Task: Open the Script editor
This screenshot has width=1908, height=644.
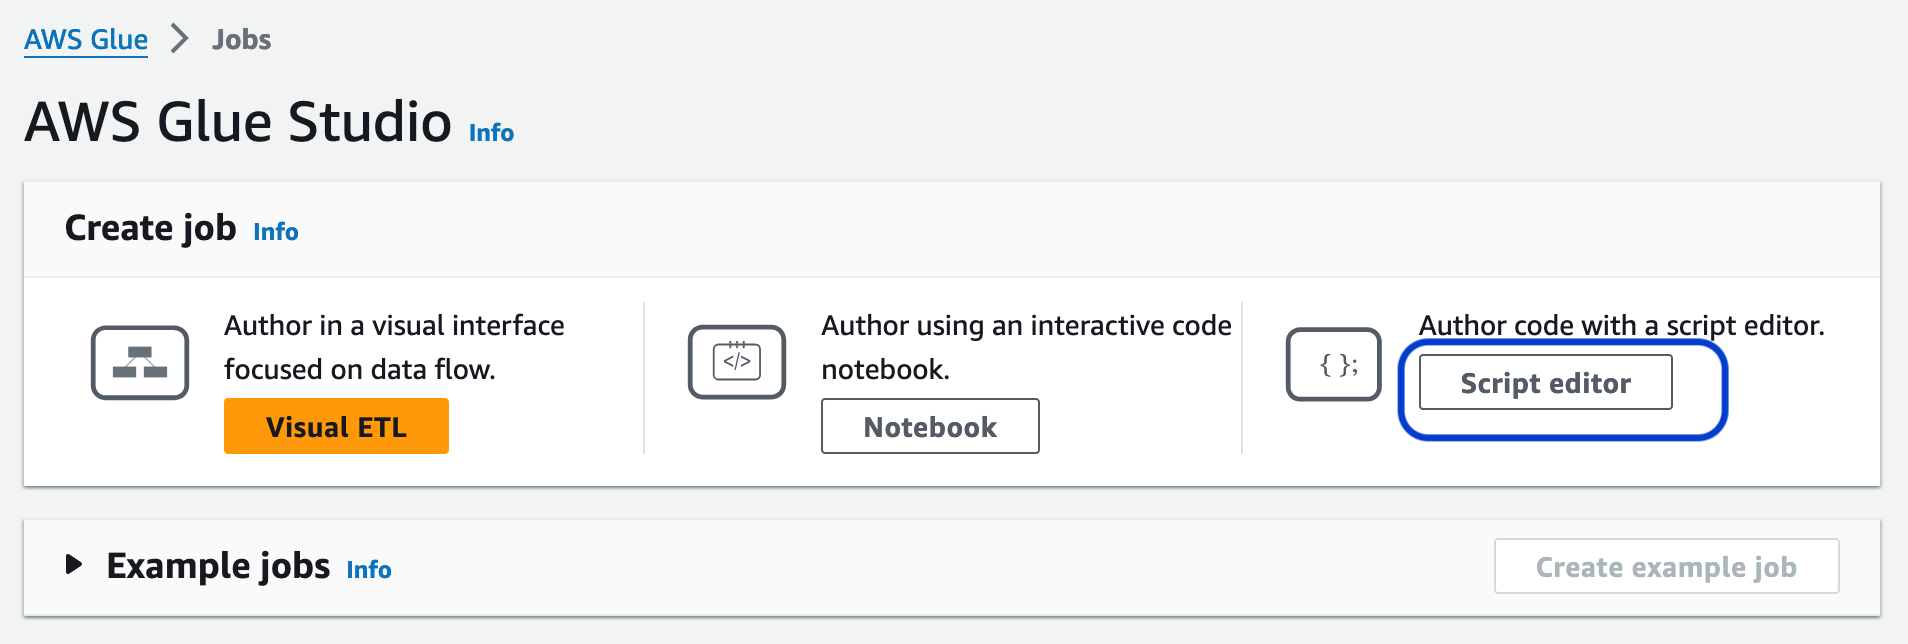Action: [1545, 382]
